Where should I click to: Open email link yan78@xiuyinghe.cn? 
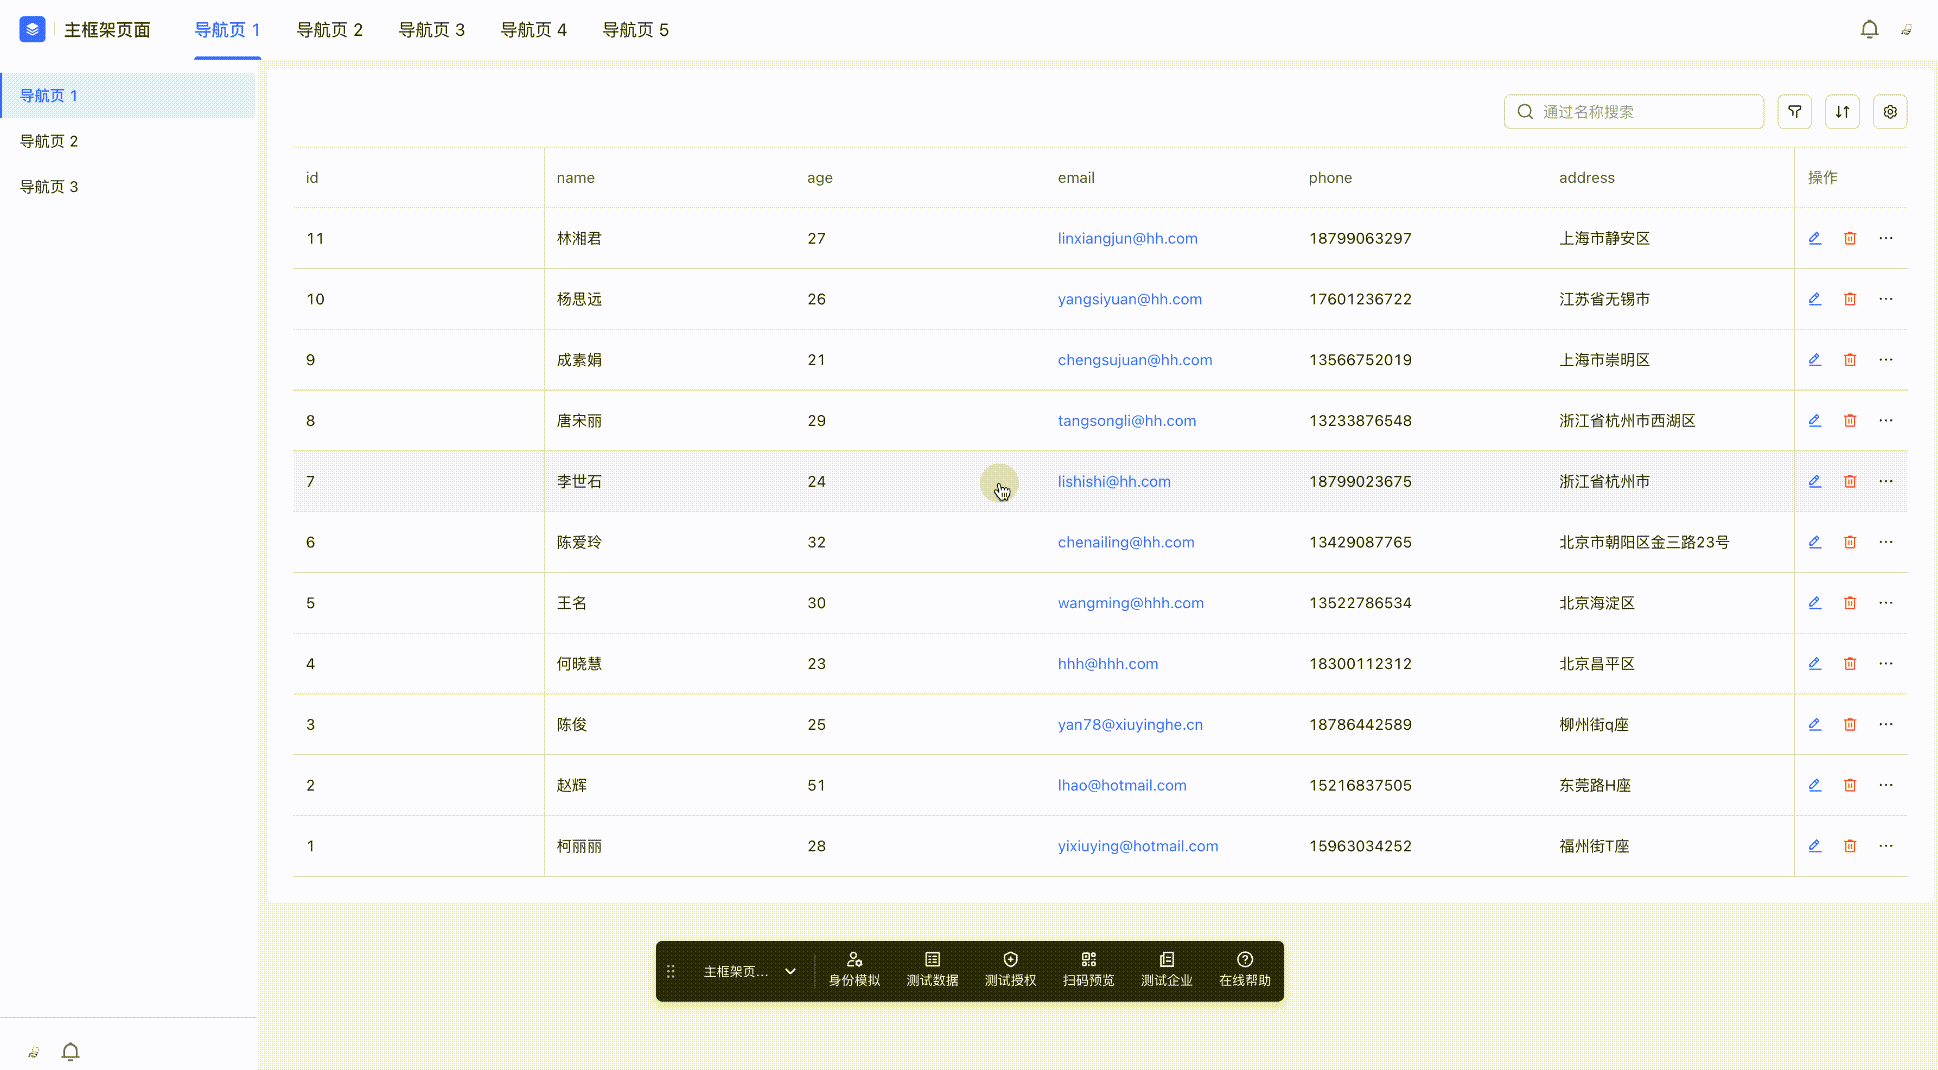[1130, 724]
